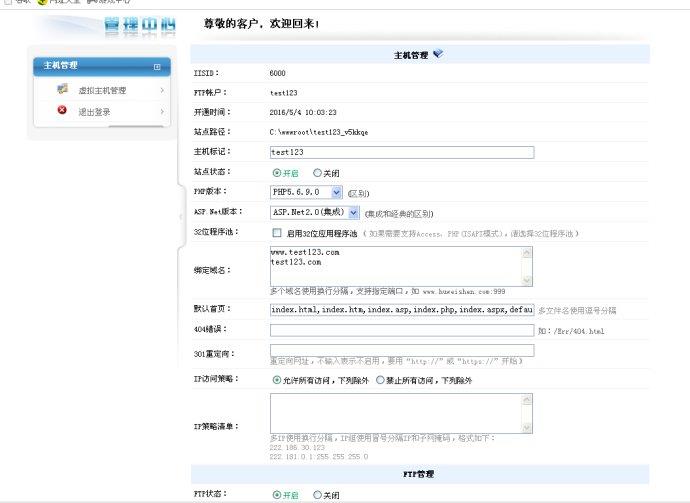Click blue checkmark icon beside 主机管理 header
Image resolution: width=690 pixels, height=503 pixels.
438,54
